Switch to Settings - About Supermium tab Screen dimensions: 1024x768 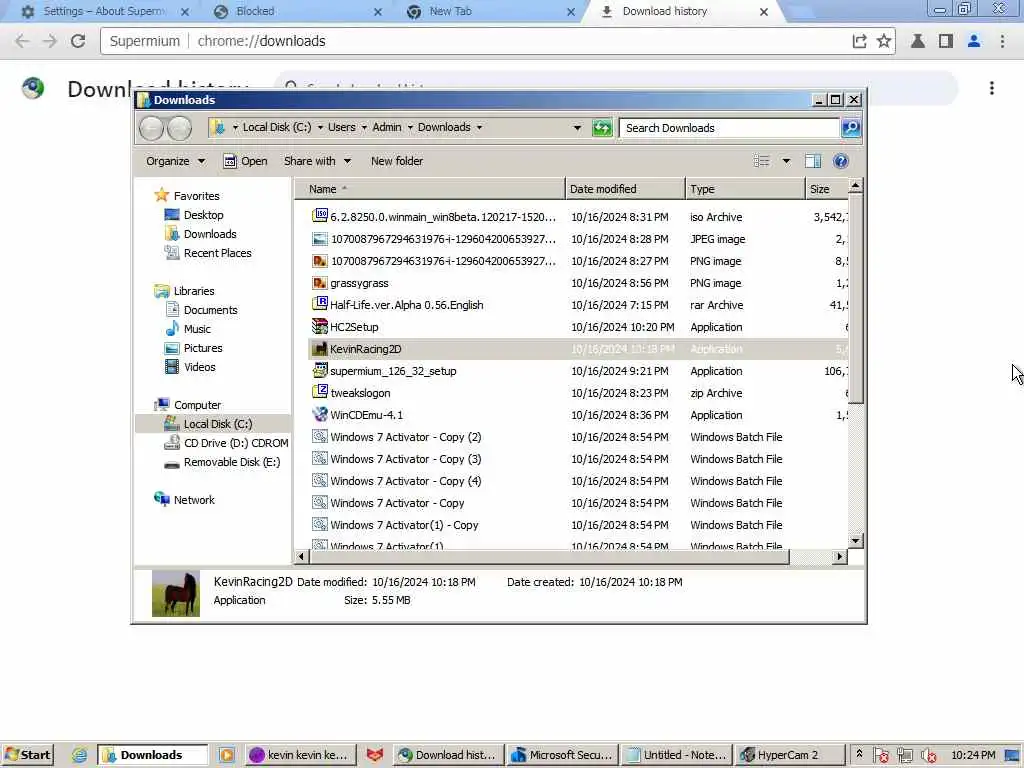(x=104, y=12)
